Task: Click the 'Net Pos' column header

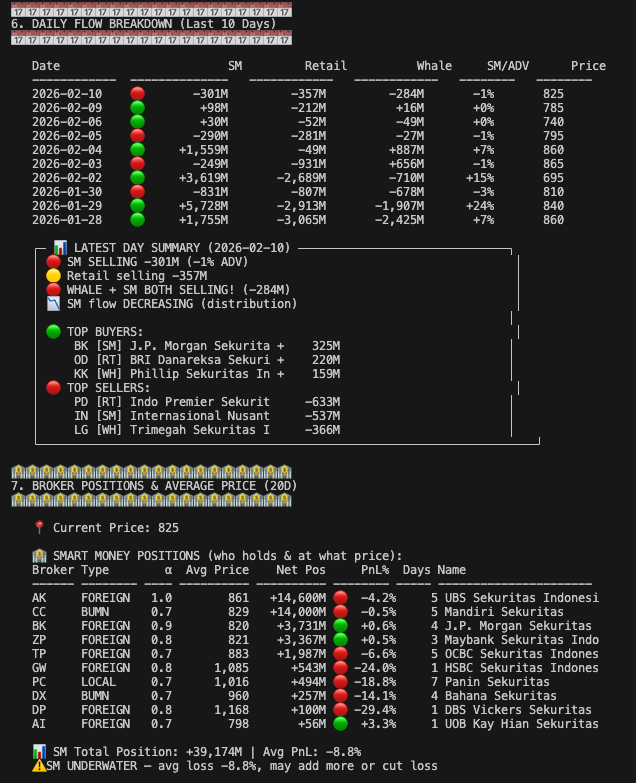Action: click(x=301, y=570)
